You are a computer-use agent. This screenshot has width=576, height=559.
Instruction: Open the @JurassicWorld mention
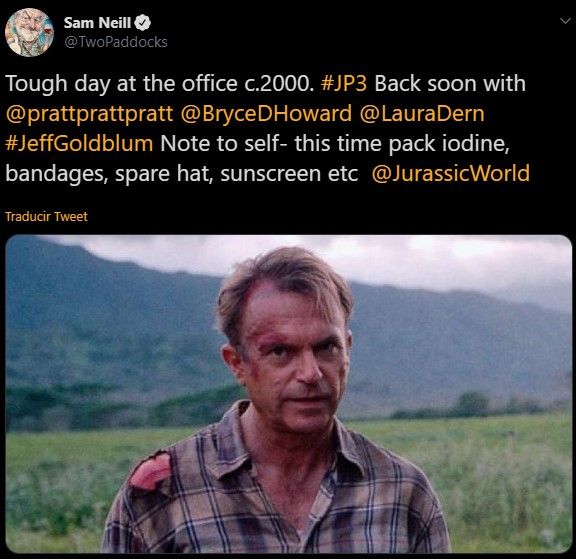[451, 173]
